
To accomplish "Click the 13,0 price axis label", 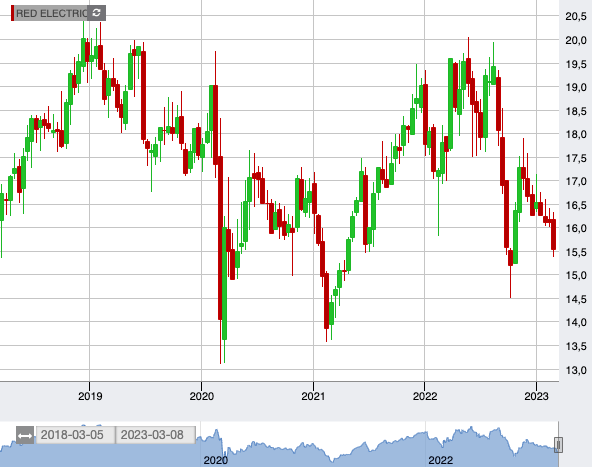I will click(576, 370).
